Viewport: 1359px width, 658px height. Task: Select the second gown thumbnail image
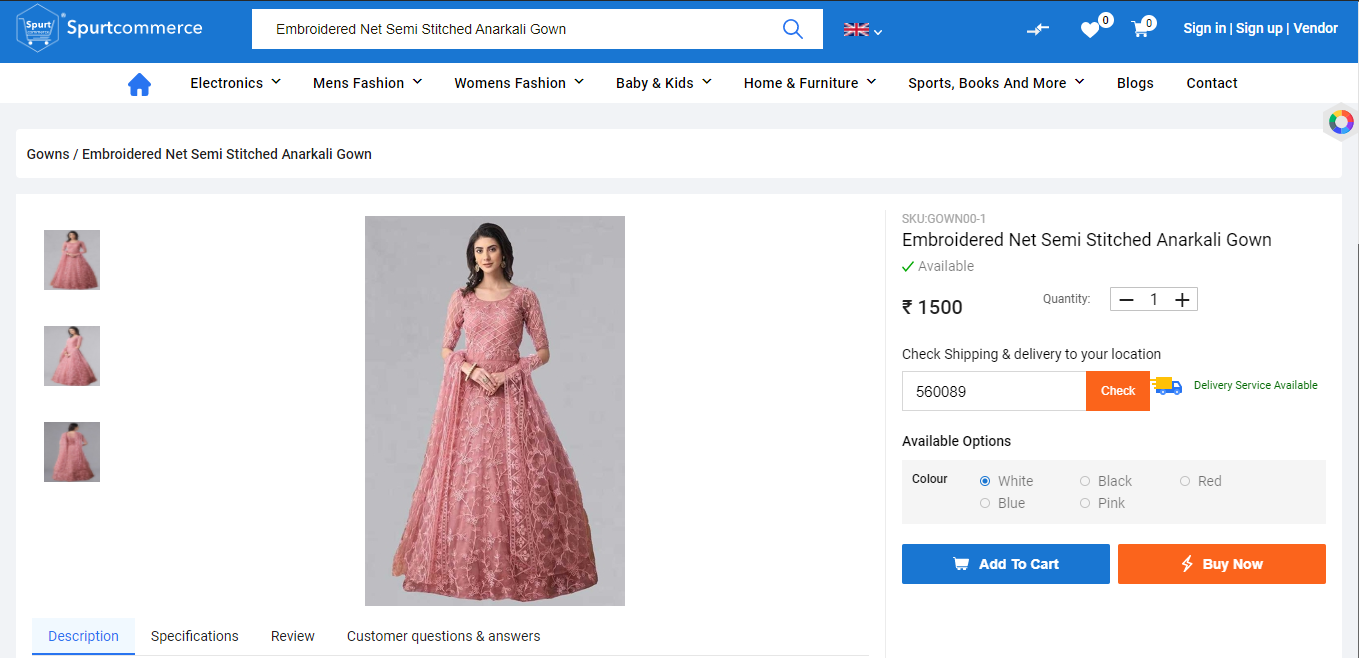coord(72,356)
